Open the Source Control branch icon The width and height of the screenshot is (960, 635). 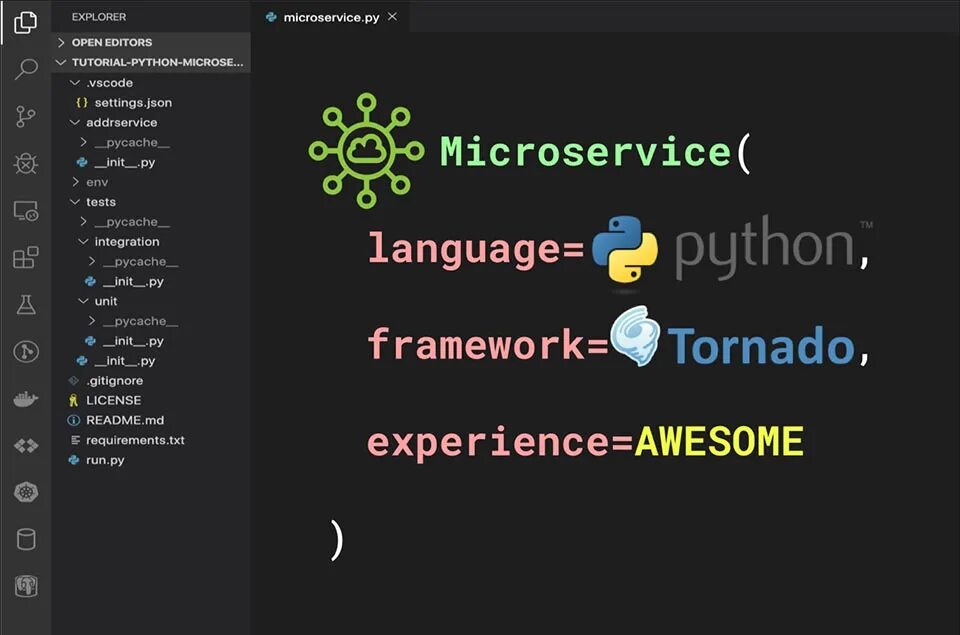coord(25,116)
